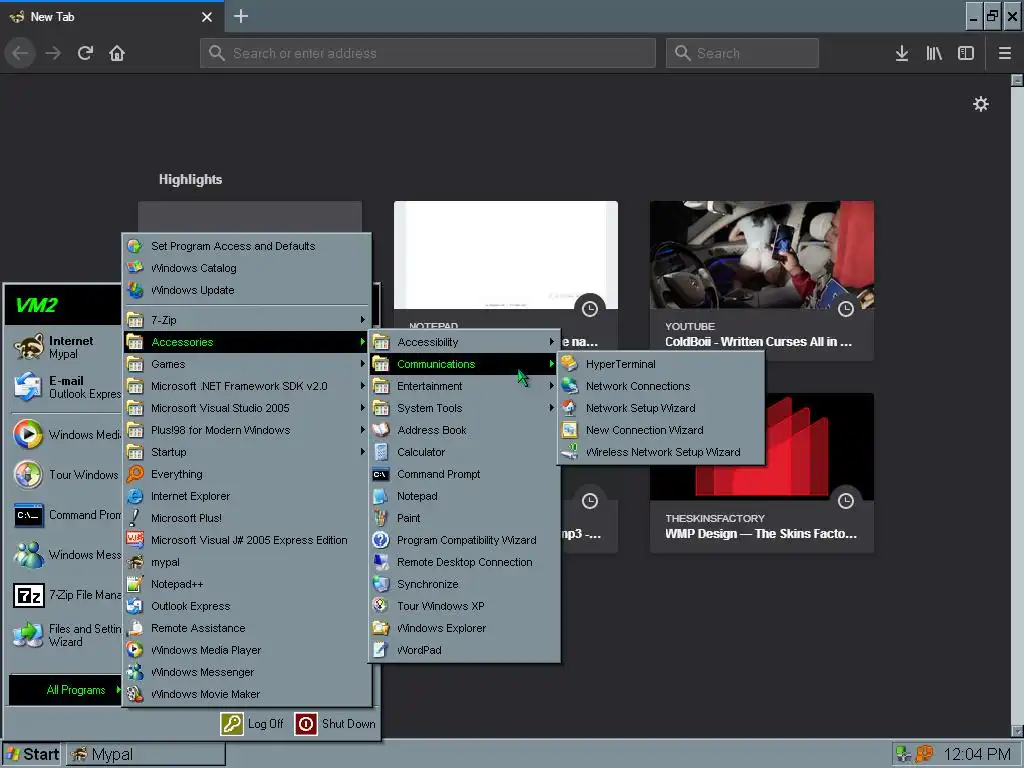Click the Start button on taskbar
Viewport: 1024px width, 768px height.
tap(31, 754)
